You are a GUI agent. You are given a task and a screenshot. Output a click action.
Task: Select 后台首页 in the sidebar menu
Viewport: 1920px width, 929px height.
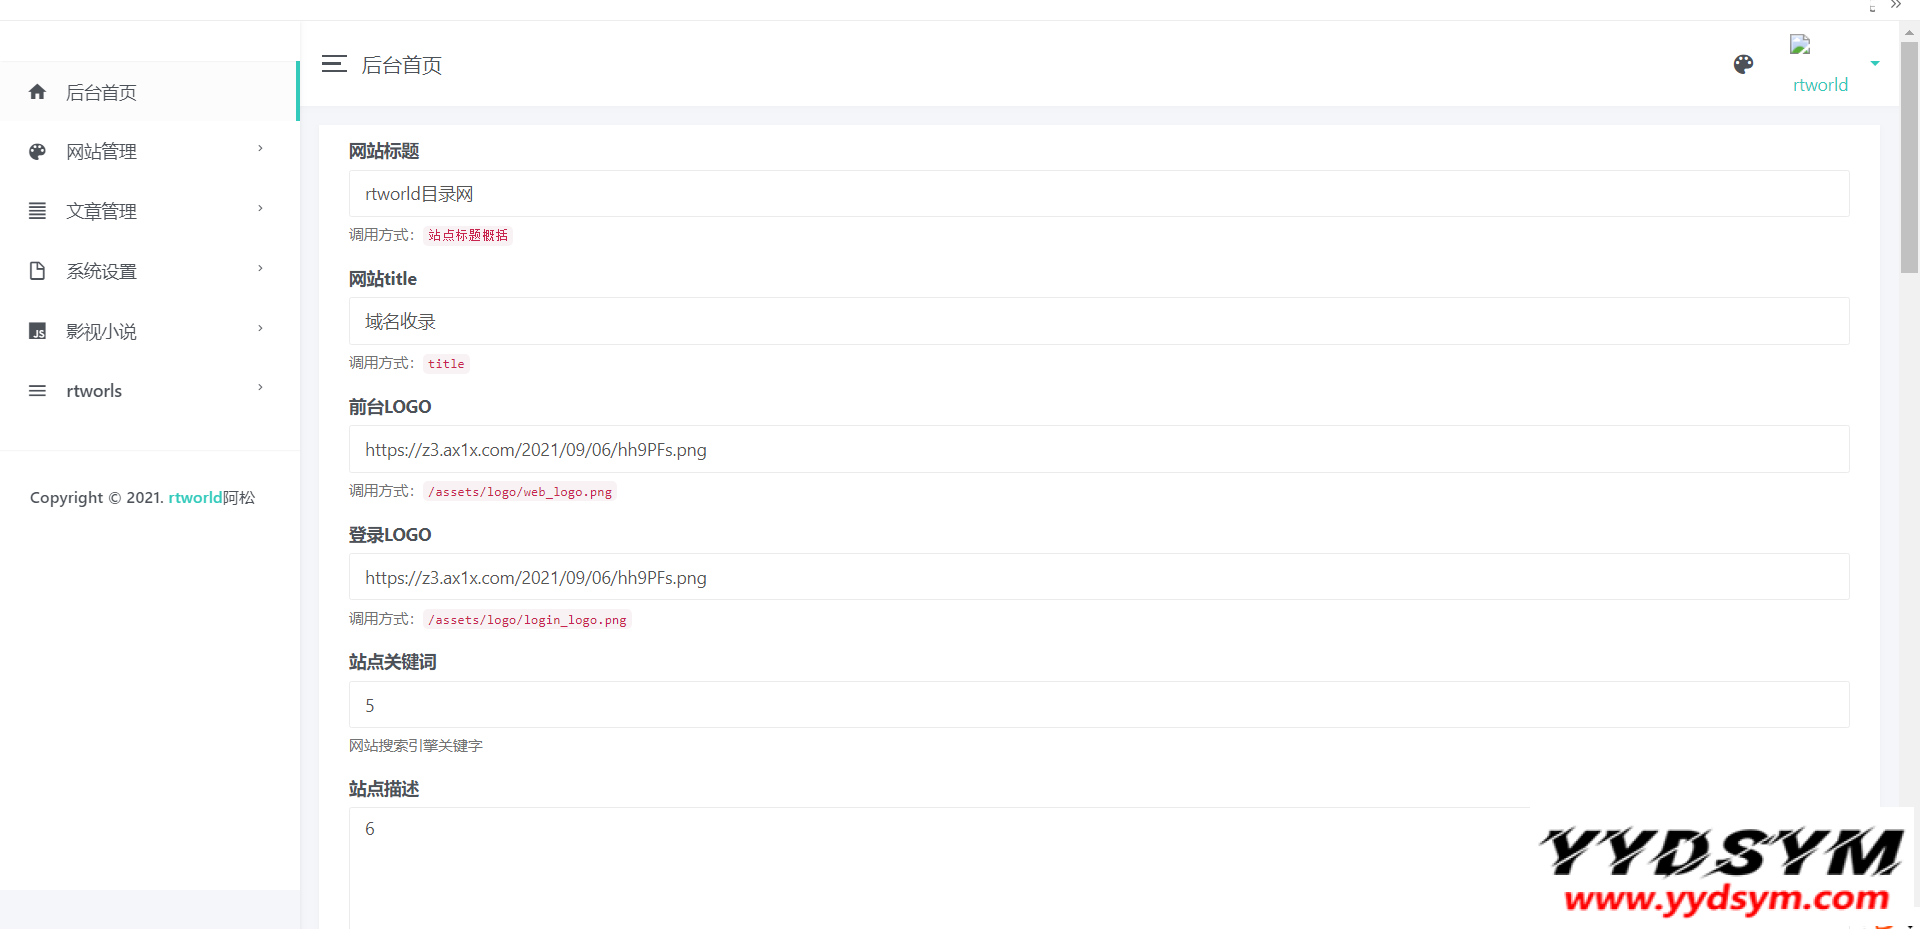[101, 93]
